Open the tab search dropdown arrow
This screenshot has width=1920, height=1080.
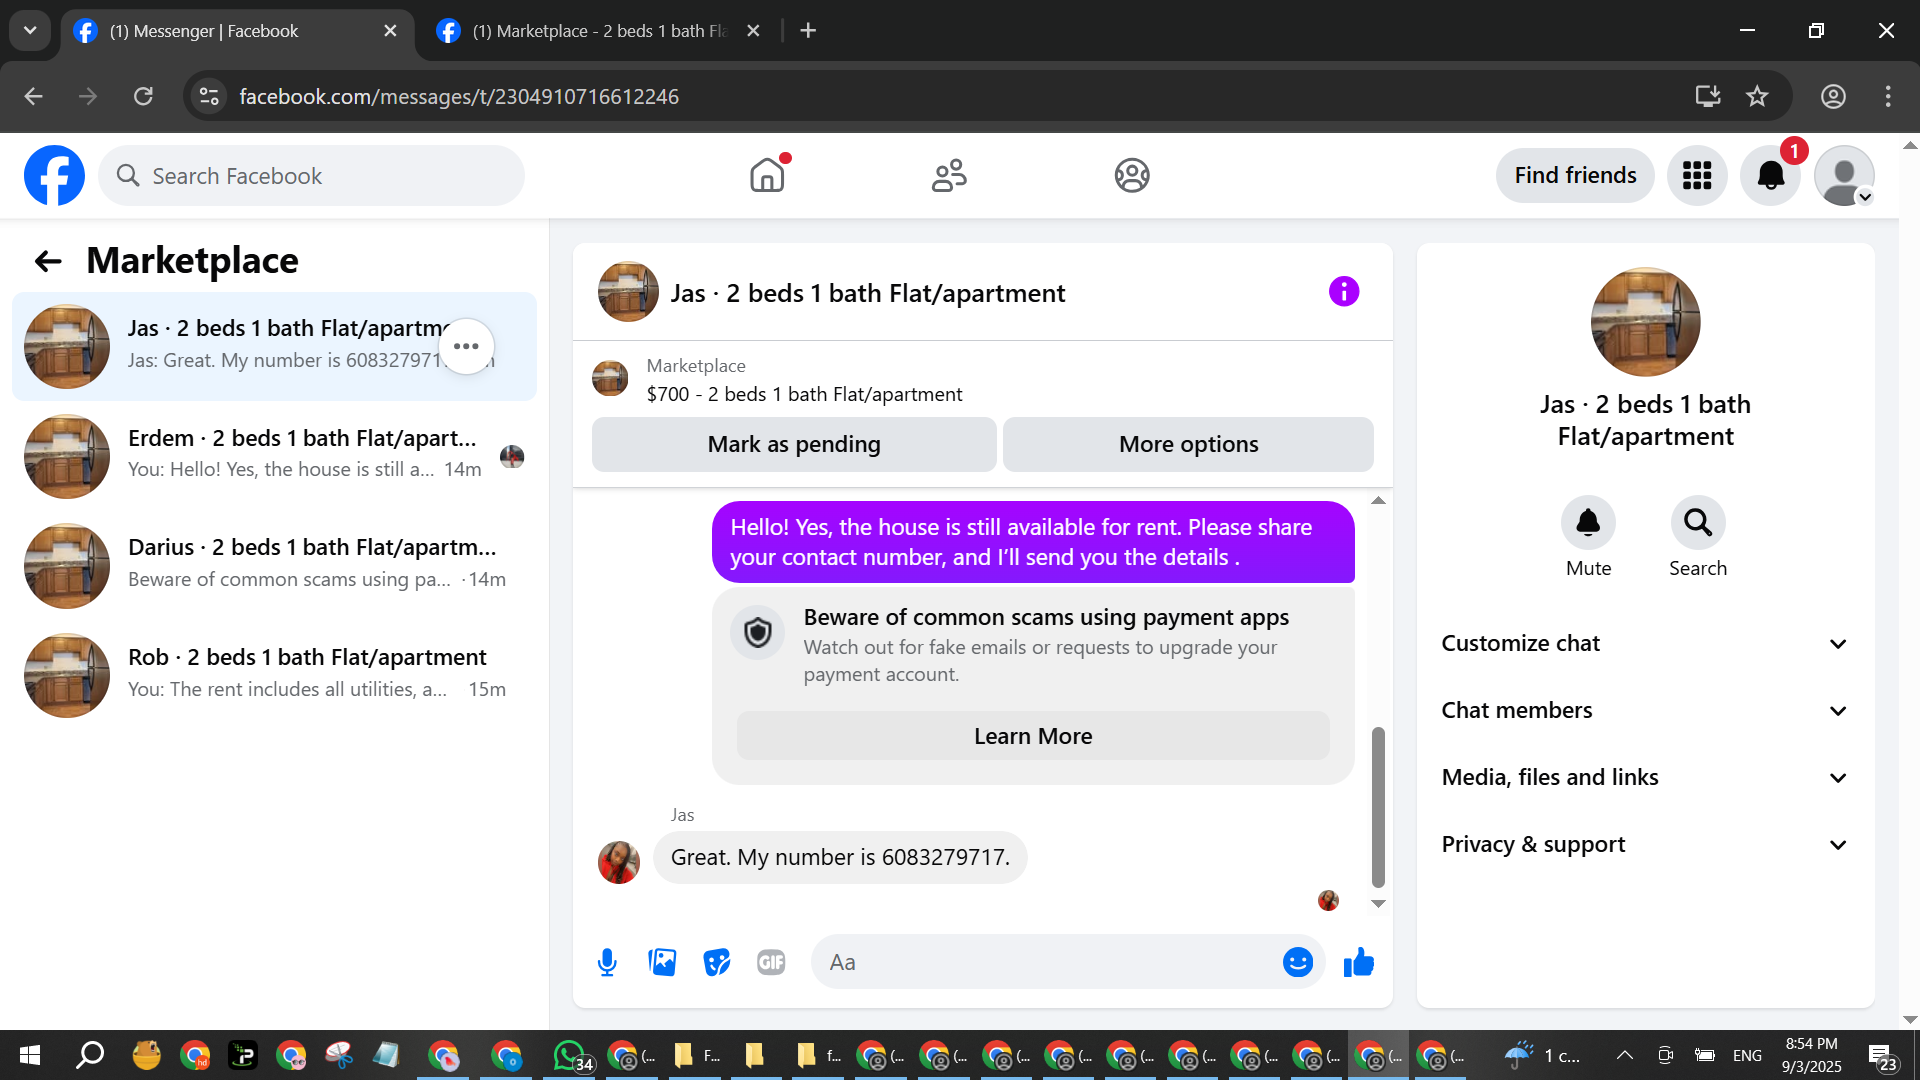tap(30, 31)
